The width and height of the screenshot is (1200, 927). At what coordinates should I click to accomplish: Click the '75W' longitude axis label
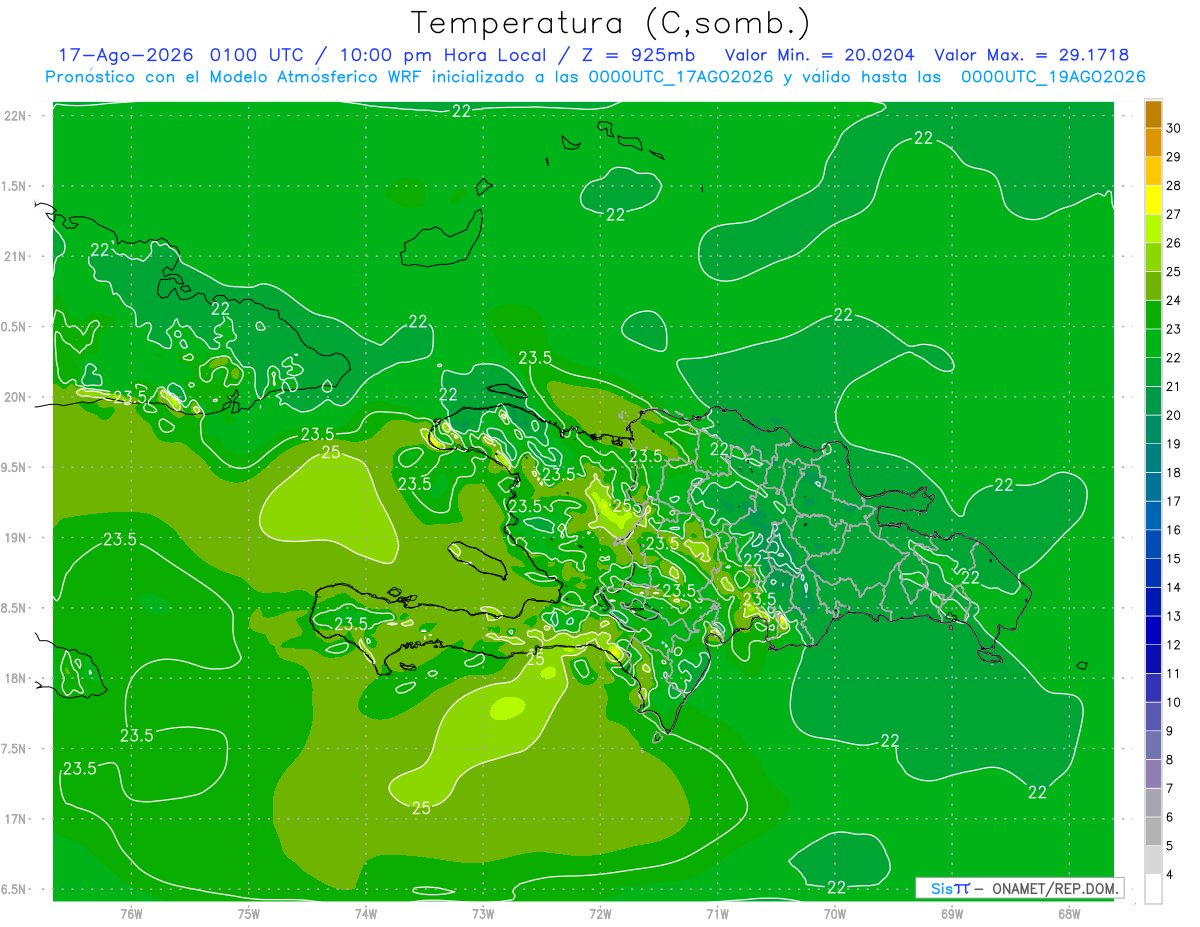coord(249,914)
